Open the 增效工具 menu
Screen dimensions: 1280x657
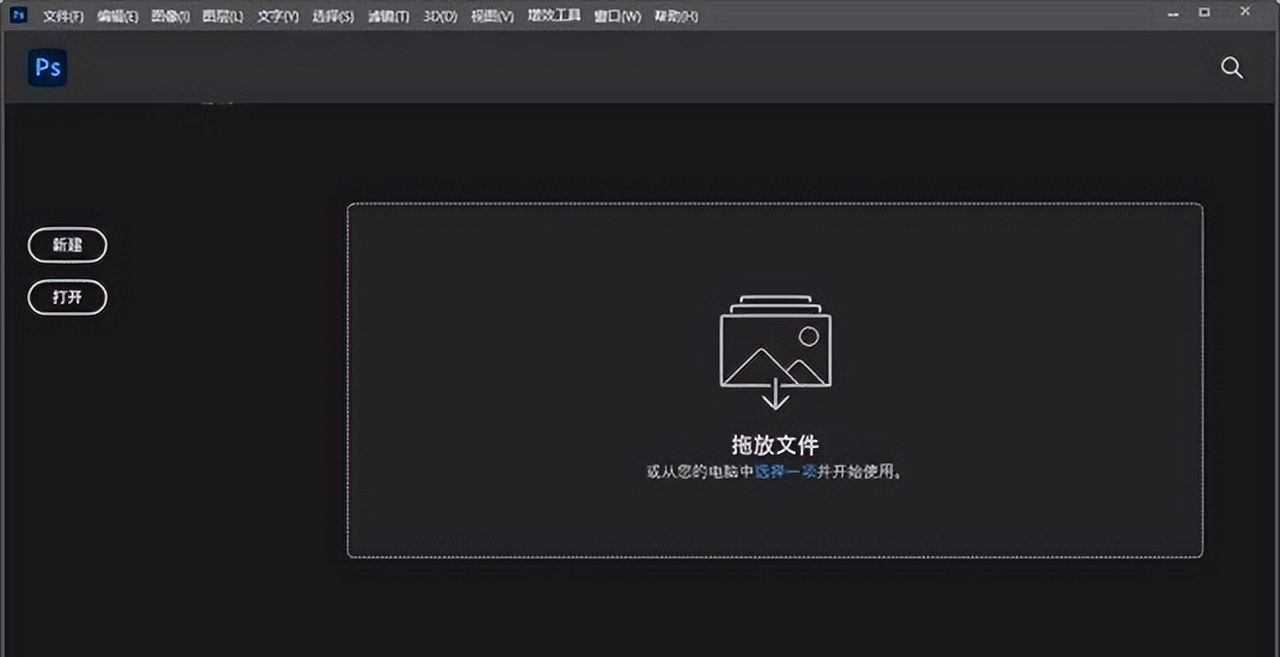[552, 16]
